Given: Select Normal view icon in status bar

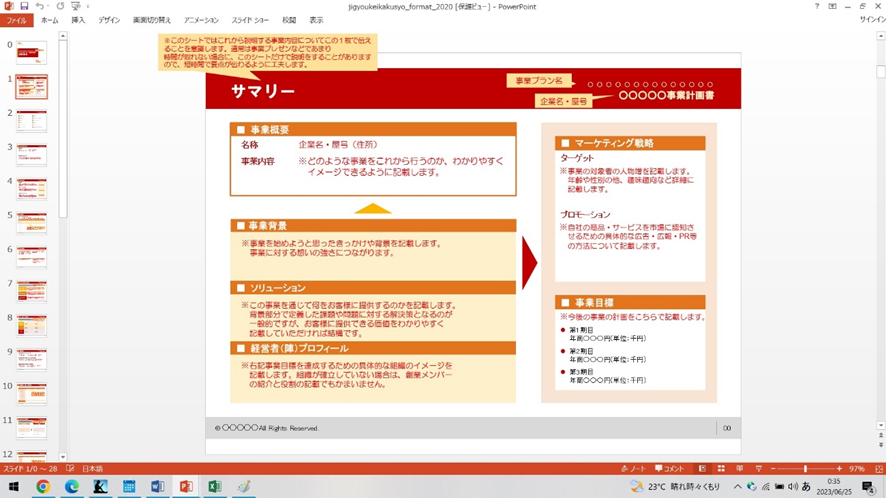Looking at the screenshot, I should pos(702,468).
